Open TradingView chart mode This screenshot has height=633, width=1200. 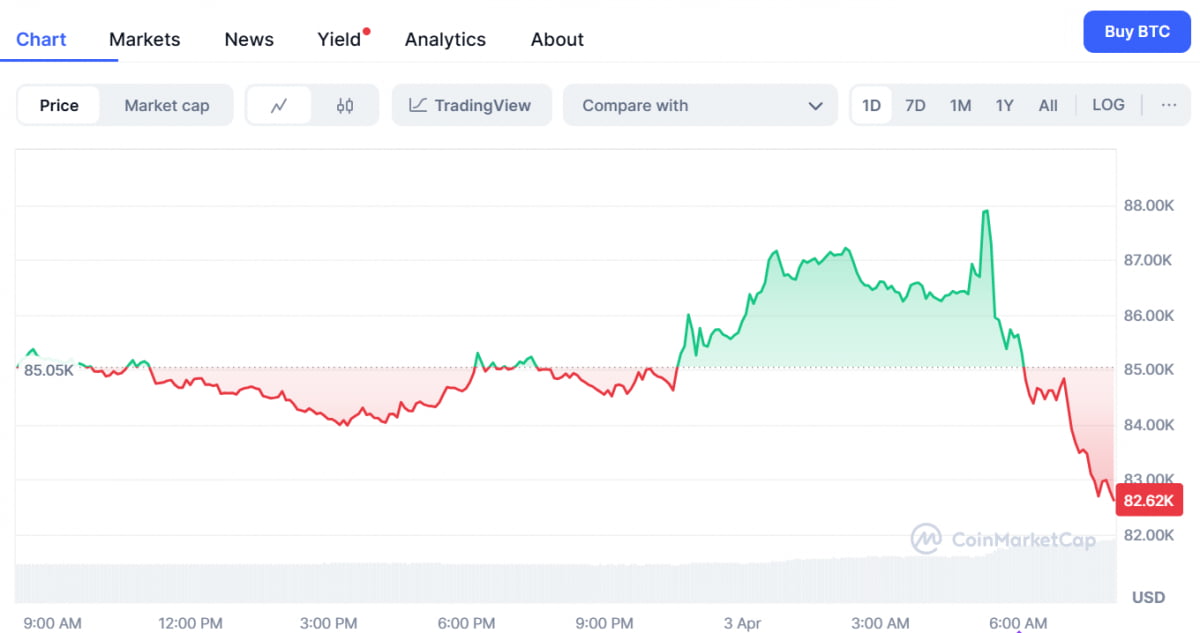(x=471, y=106)
